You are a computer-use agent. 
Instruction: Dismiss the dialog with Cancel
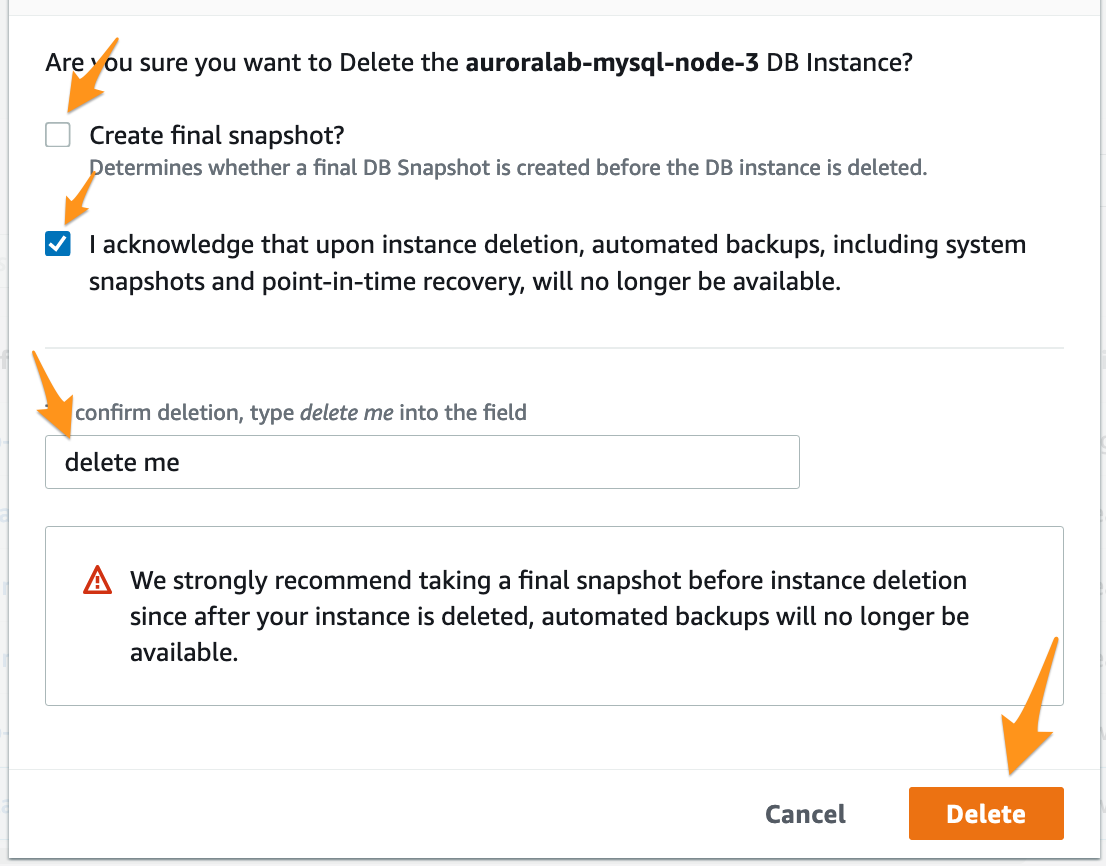(x=805, y=814)
